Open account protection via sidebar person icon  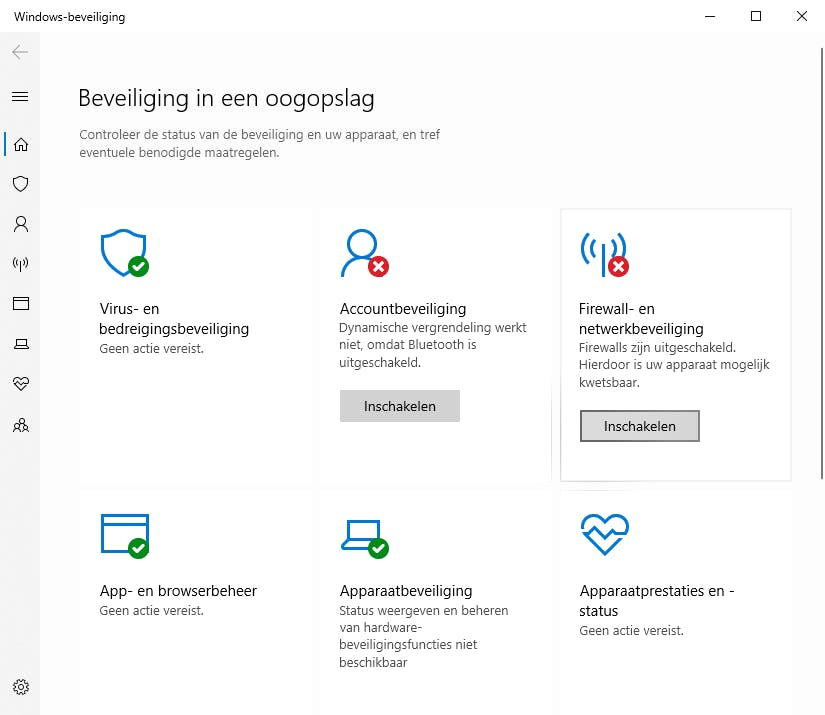pyautogui.click(x=21, y=224)
